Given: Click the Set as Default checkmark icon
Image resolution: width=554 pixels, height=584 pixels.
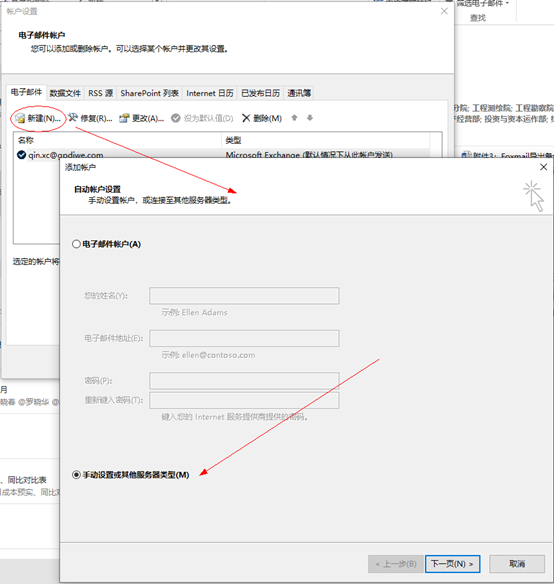Looking at the screenshot, I should [176, 118].
